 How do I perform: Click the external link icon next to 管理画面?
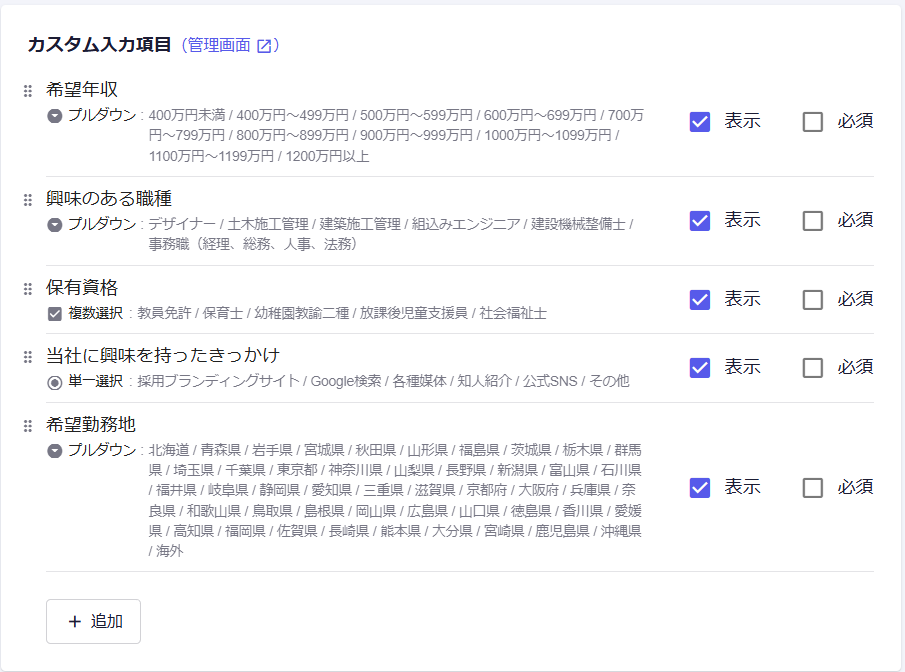pos(264,46)
